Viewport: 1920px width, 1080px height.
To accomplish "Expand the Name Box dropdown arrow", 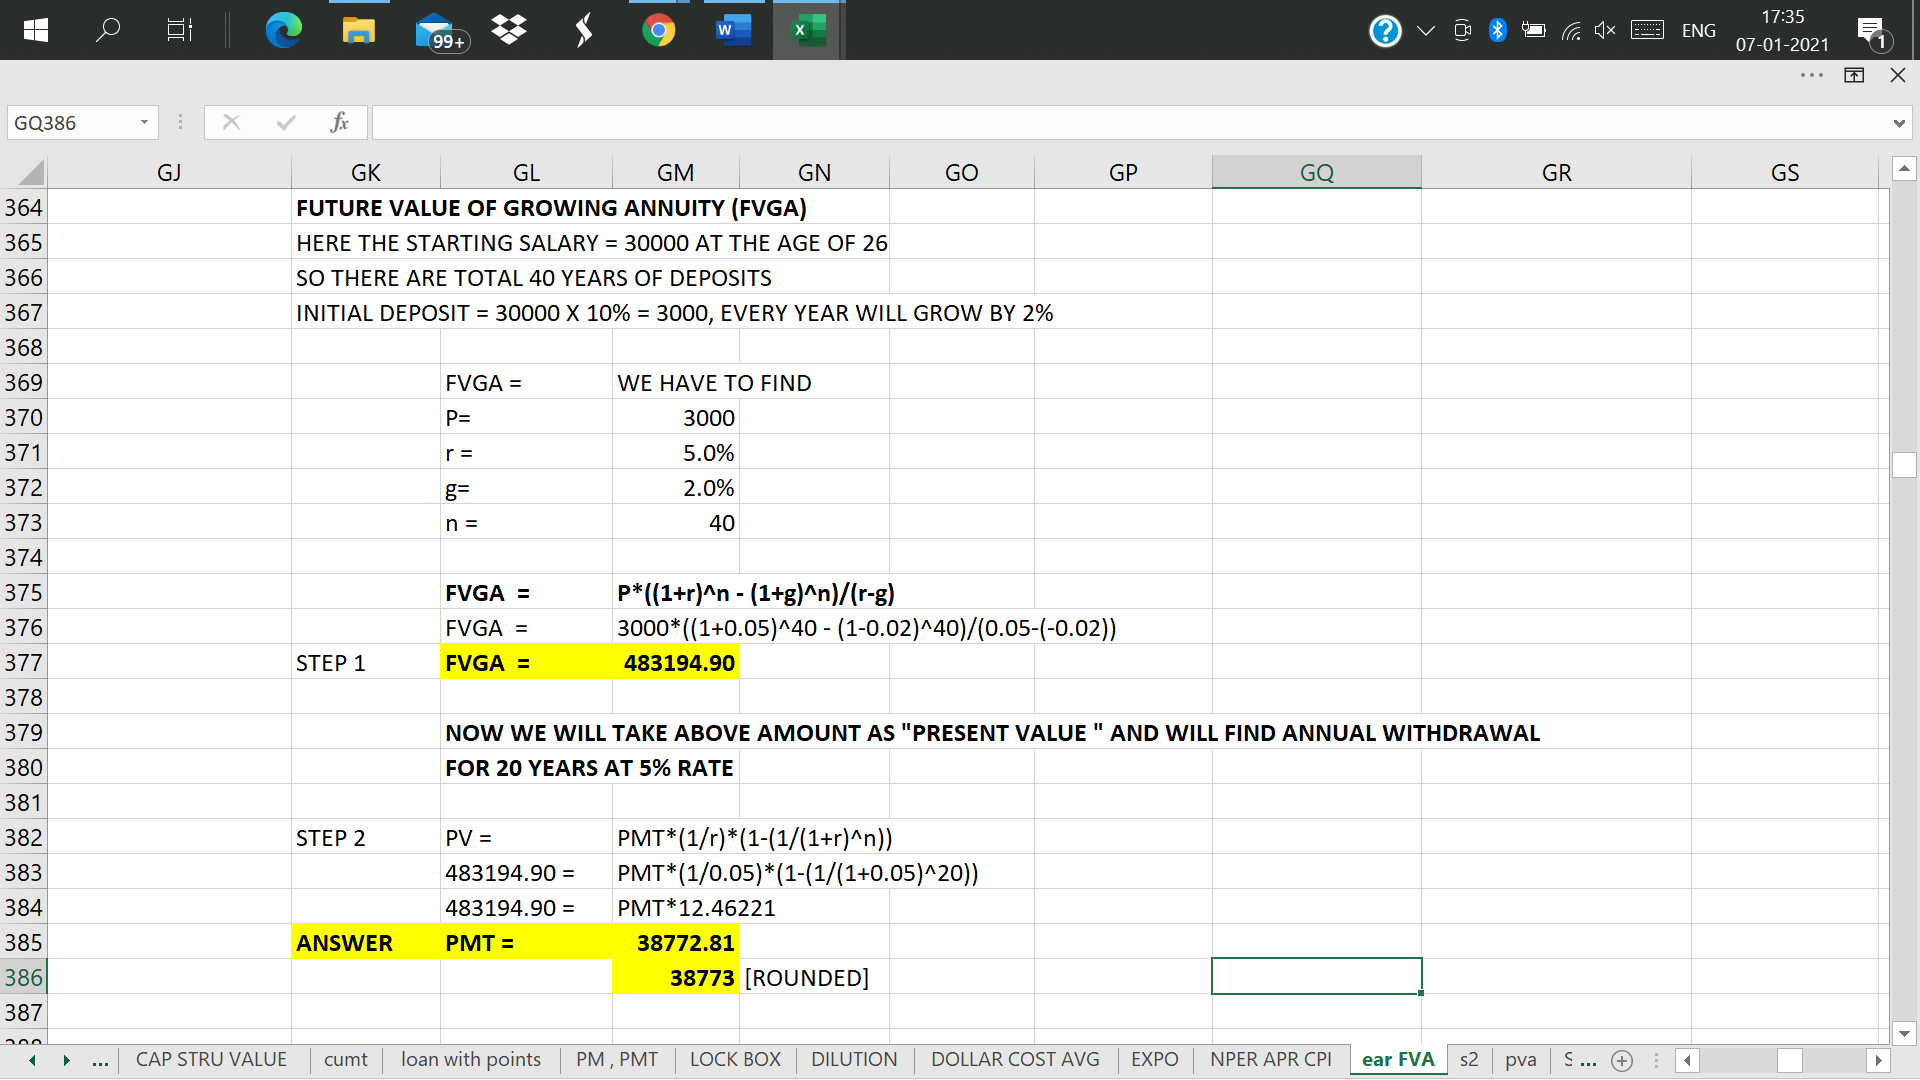I will pos(144,122).
